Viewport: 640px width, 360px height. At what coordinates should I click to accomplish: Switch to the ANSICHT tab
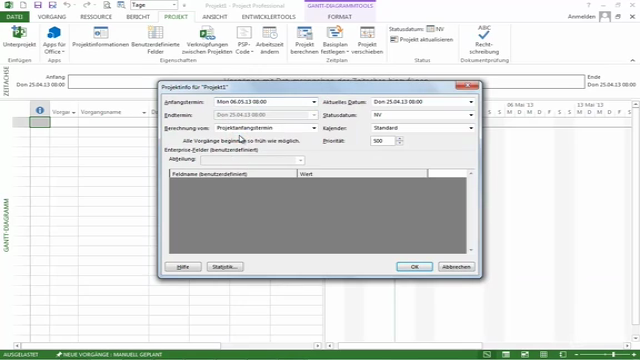coord(215,17)
